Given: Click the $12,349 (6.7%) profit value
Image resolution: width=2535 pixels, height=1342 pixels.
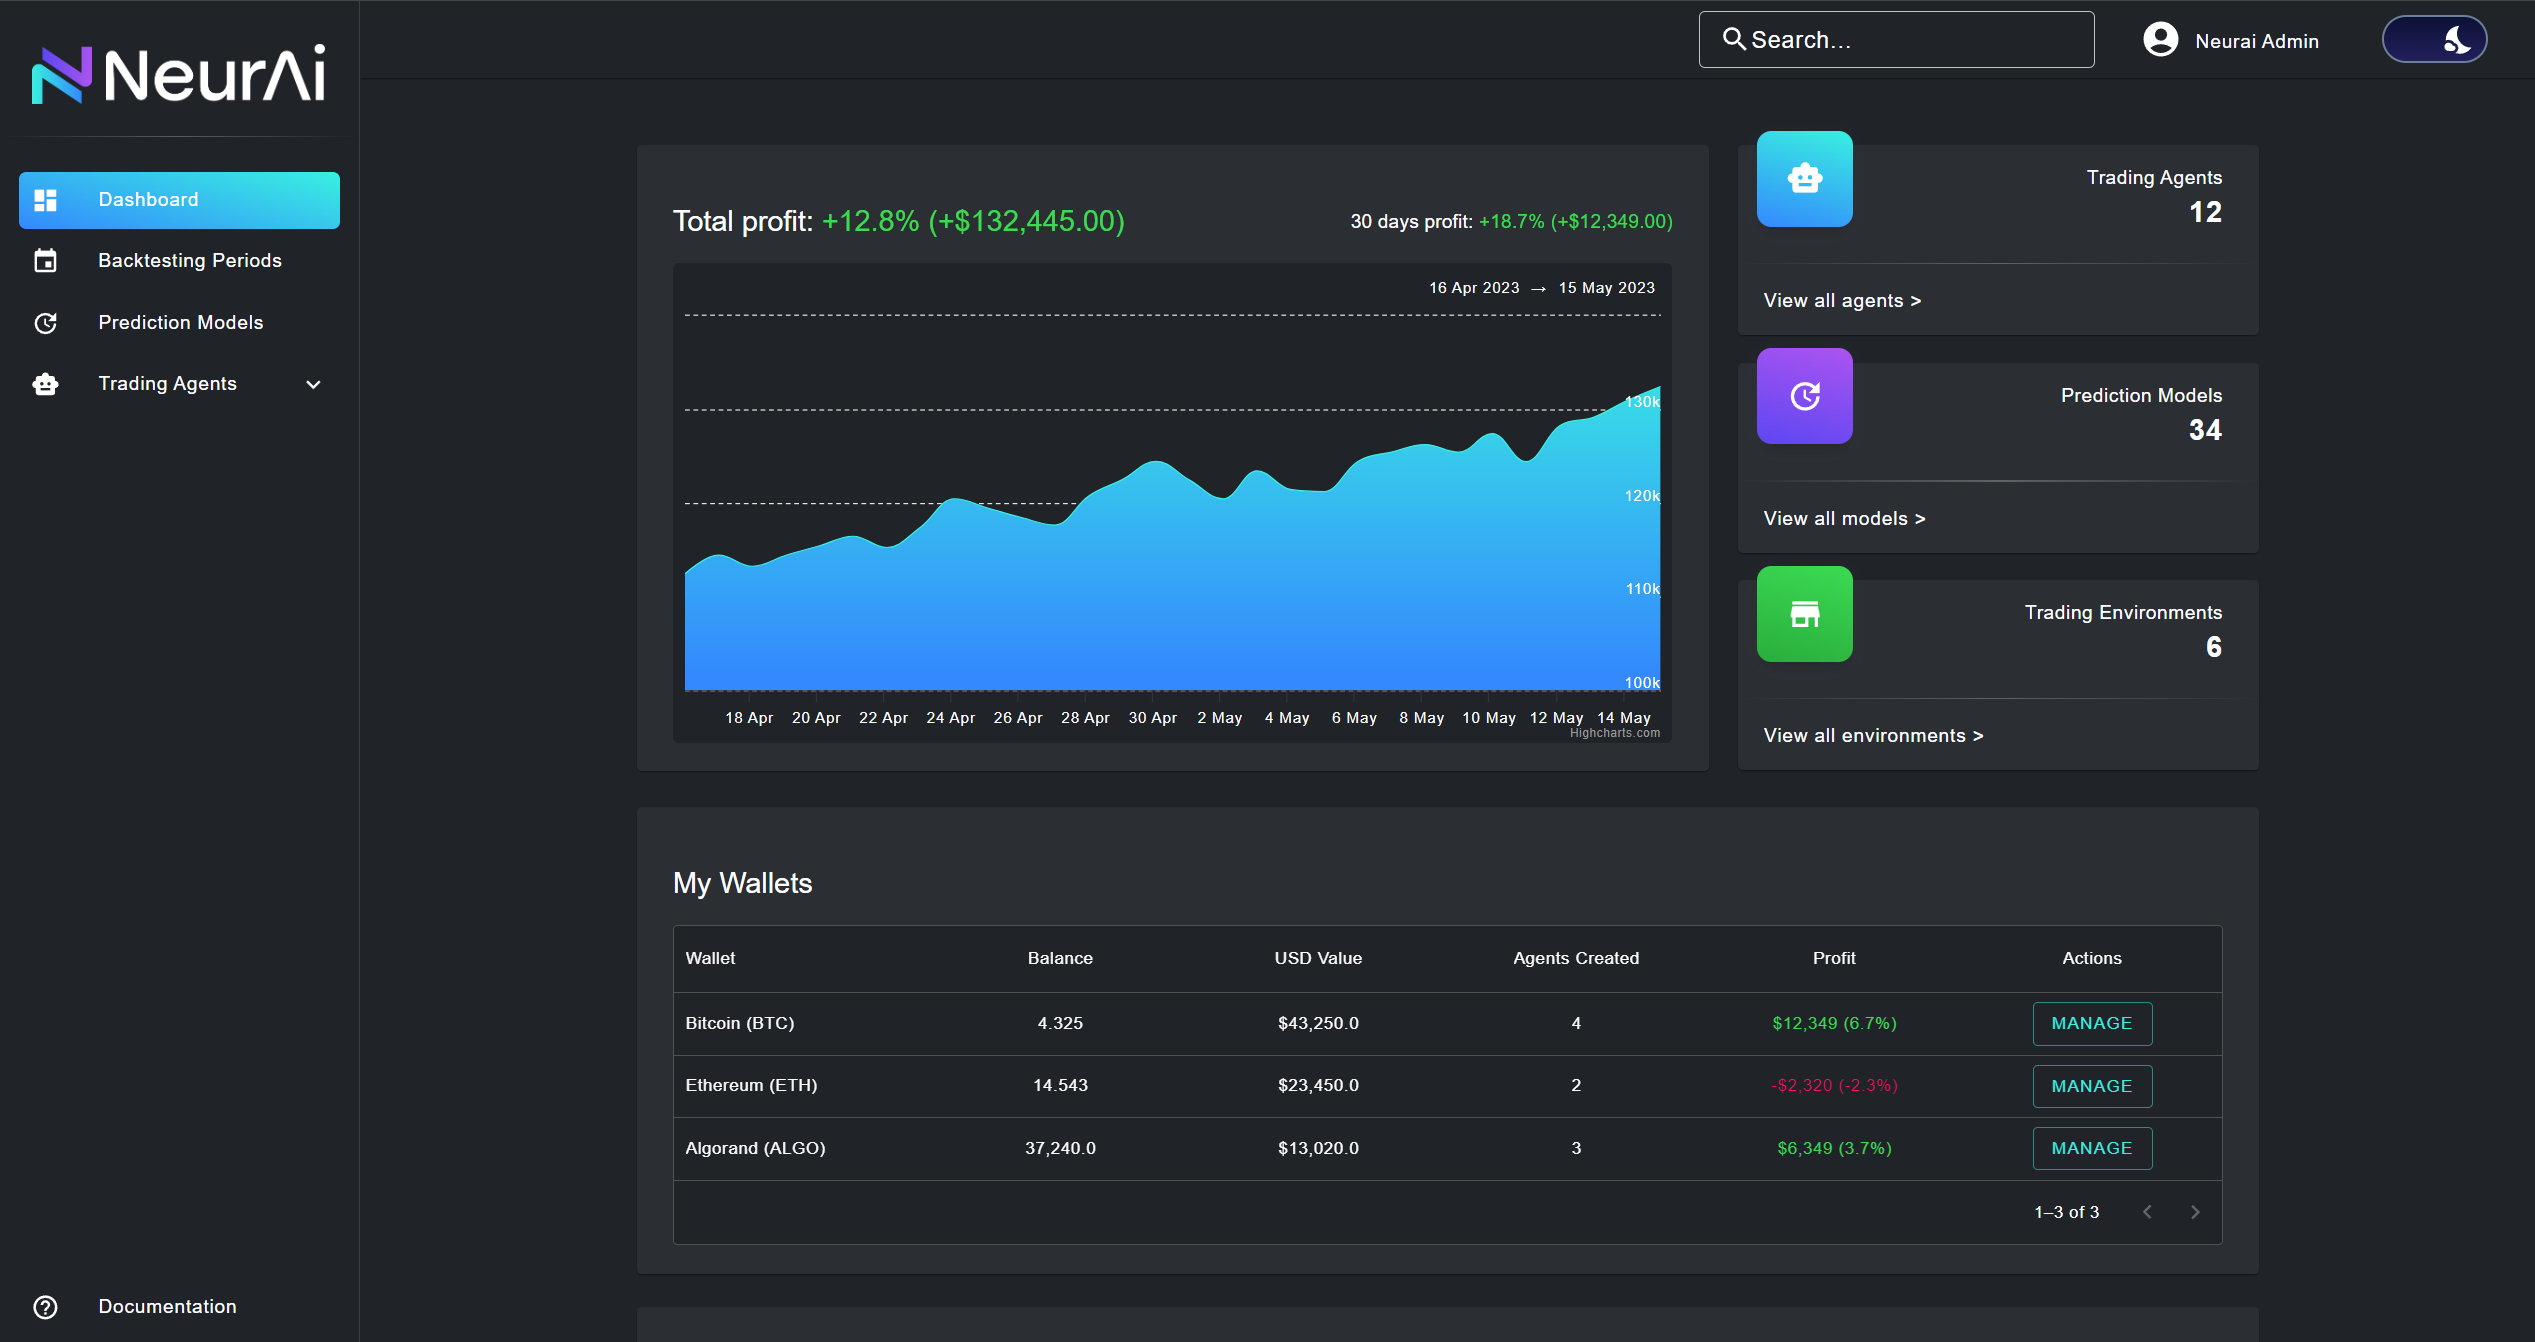Looking at the screenshot, I should click(x=1834, y=1024).
